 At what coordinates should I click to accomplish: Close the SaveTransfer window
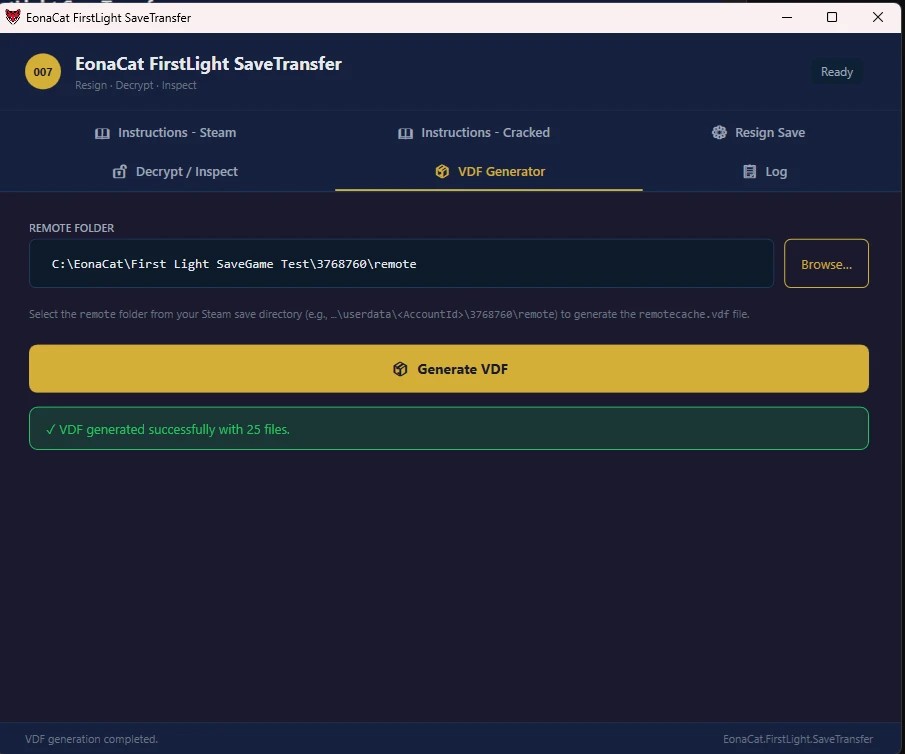coord(877,17)
